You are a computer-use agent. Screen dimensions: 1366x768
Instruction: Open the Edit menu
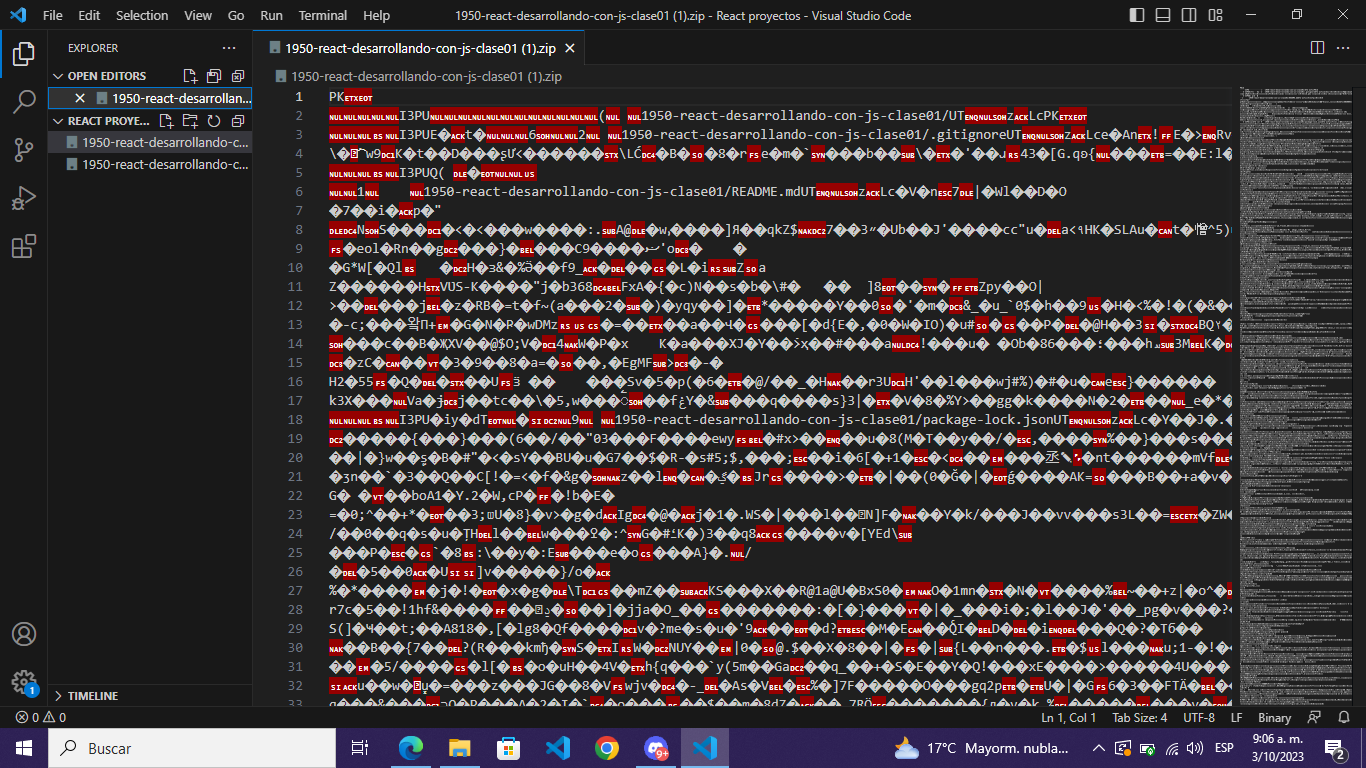pos(89,15)
